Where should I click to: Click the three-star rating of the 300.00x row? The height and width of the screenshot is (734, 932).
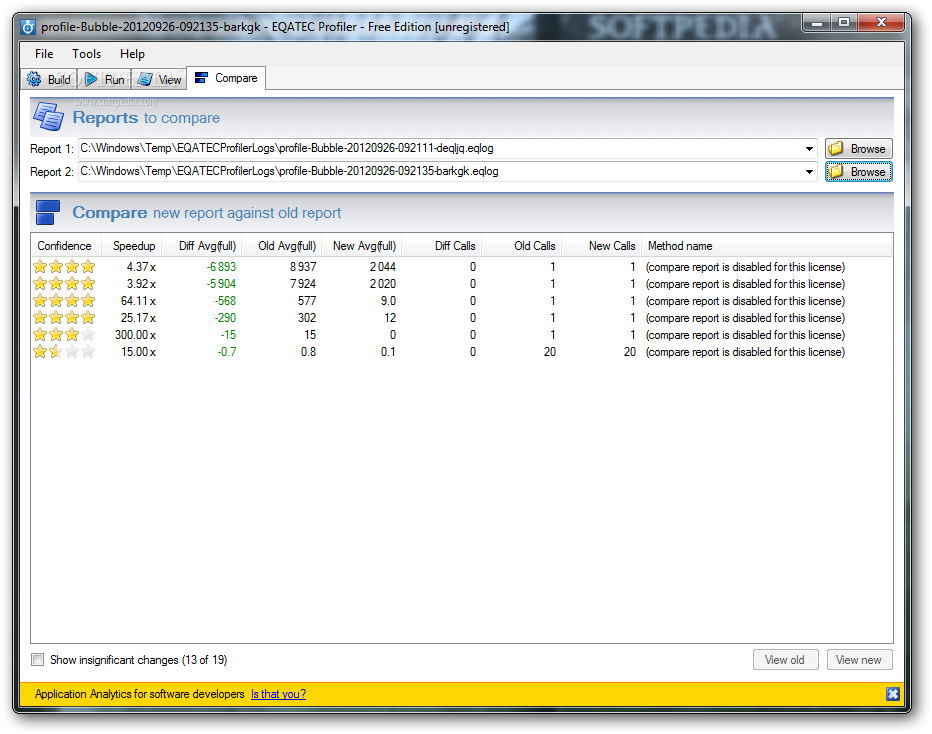tap(64, 335)
